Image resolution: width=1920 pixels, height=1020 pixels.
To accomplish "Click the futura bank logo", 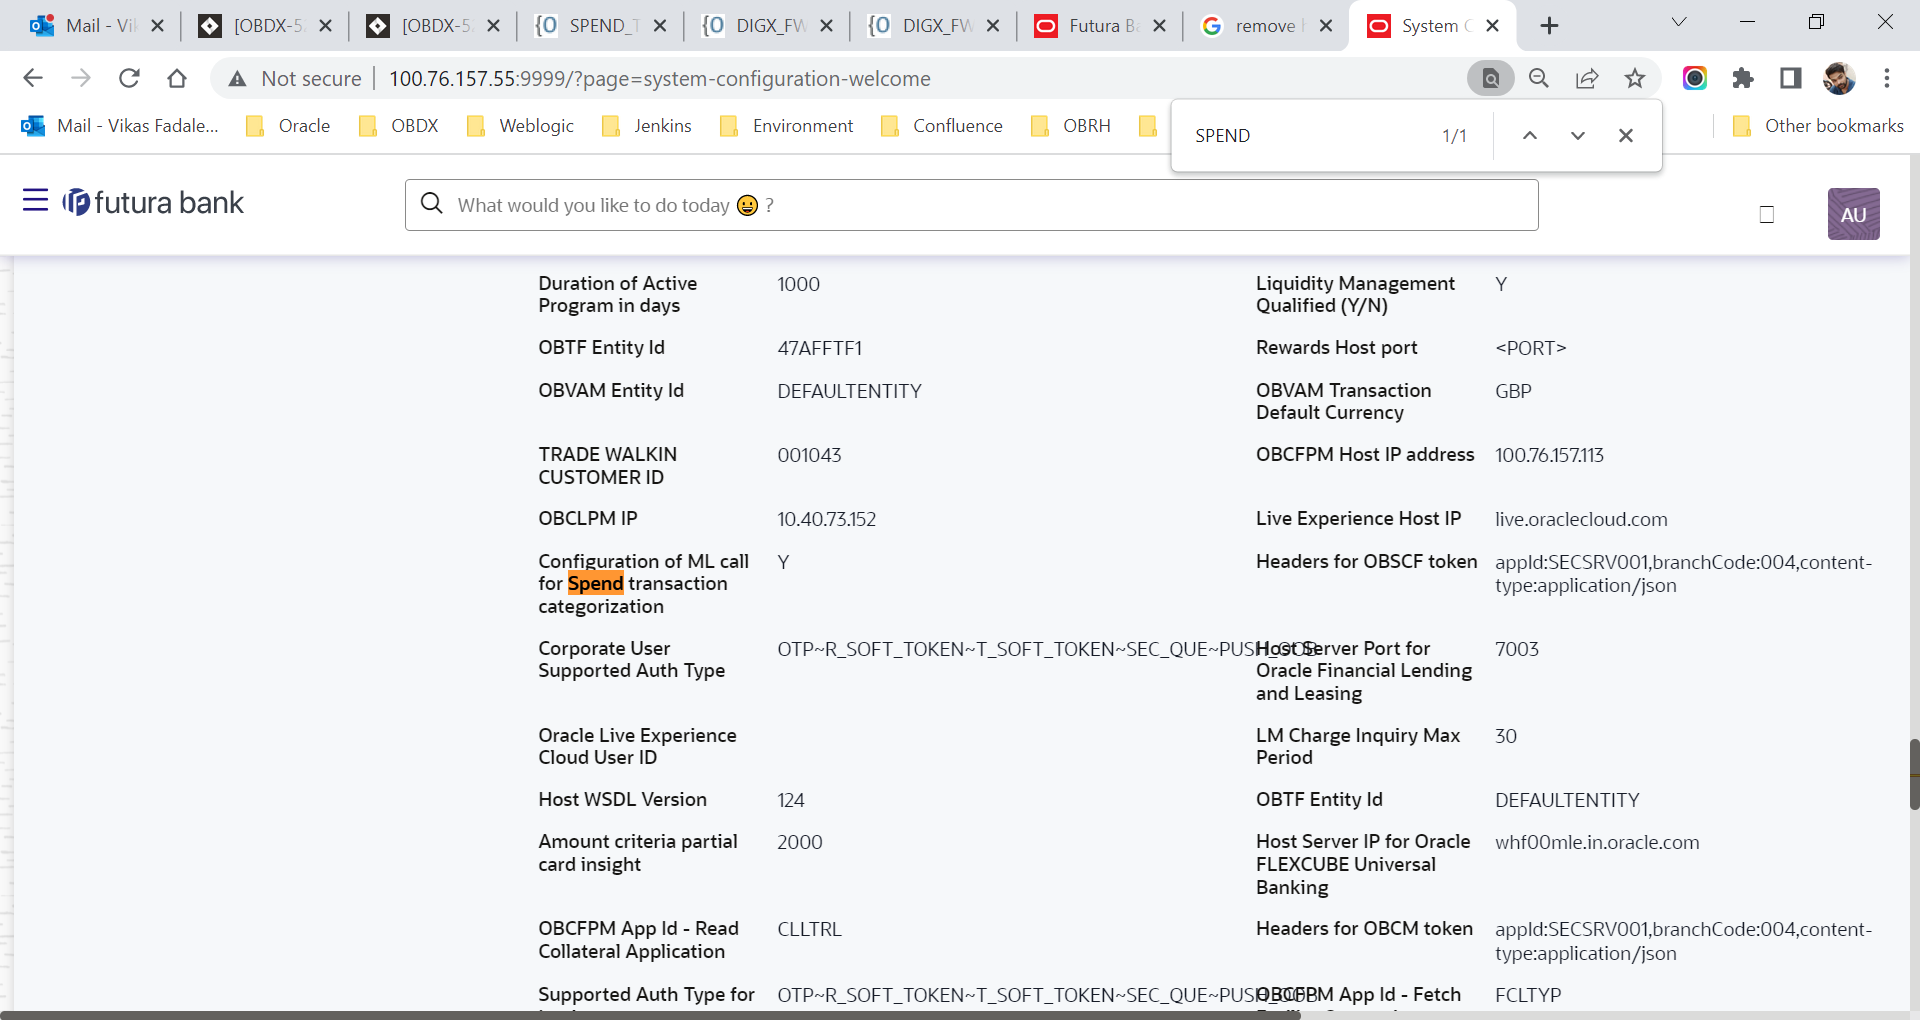I will (153, 203).
